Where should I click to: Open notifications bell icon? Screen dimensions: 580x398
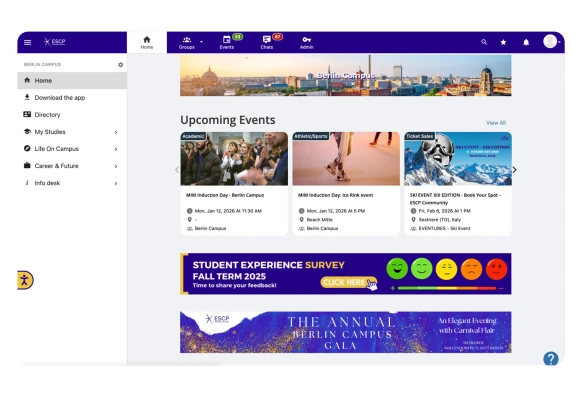pyautogui.click(x=526, y=42)
